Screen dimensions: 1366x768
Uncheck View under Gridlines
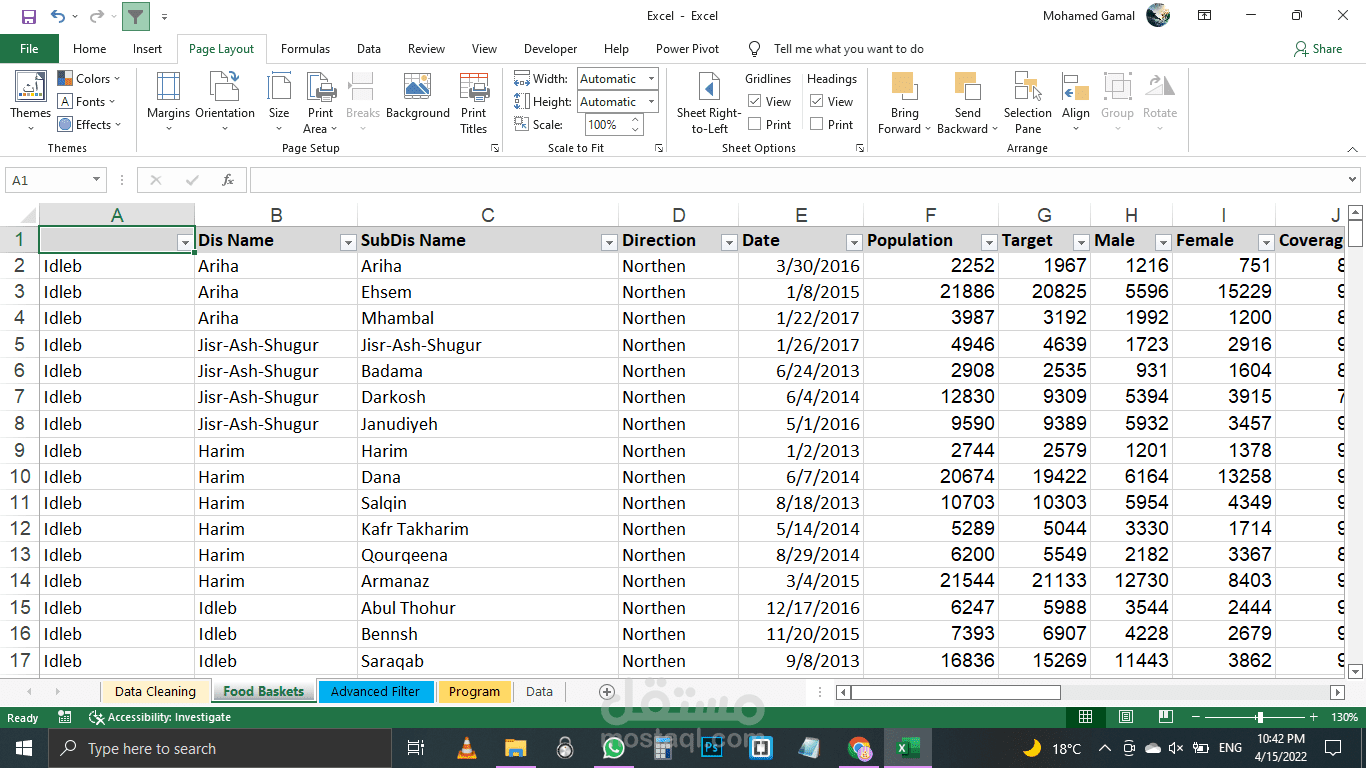[753, 101]
